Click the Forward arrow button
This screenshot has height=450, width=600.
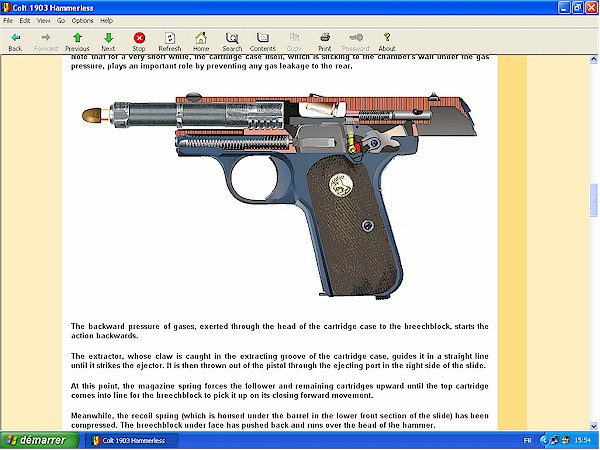46,42
